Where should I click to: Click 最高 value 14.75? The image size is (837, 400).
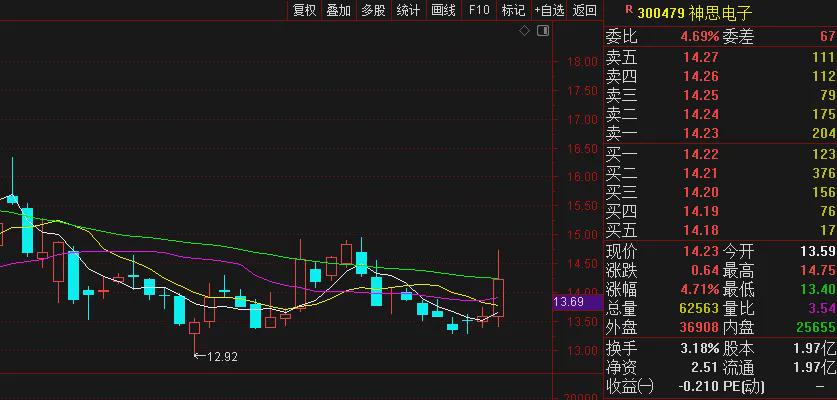click(x=818, y=270)
